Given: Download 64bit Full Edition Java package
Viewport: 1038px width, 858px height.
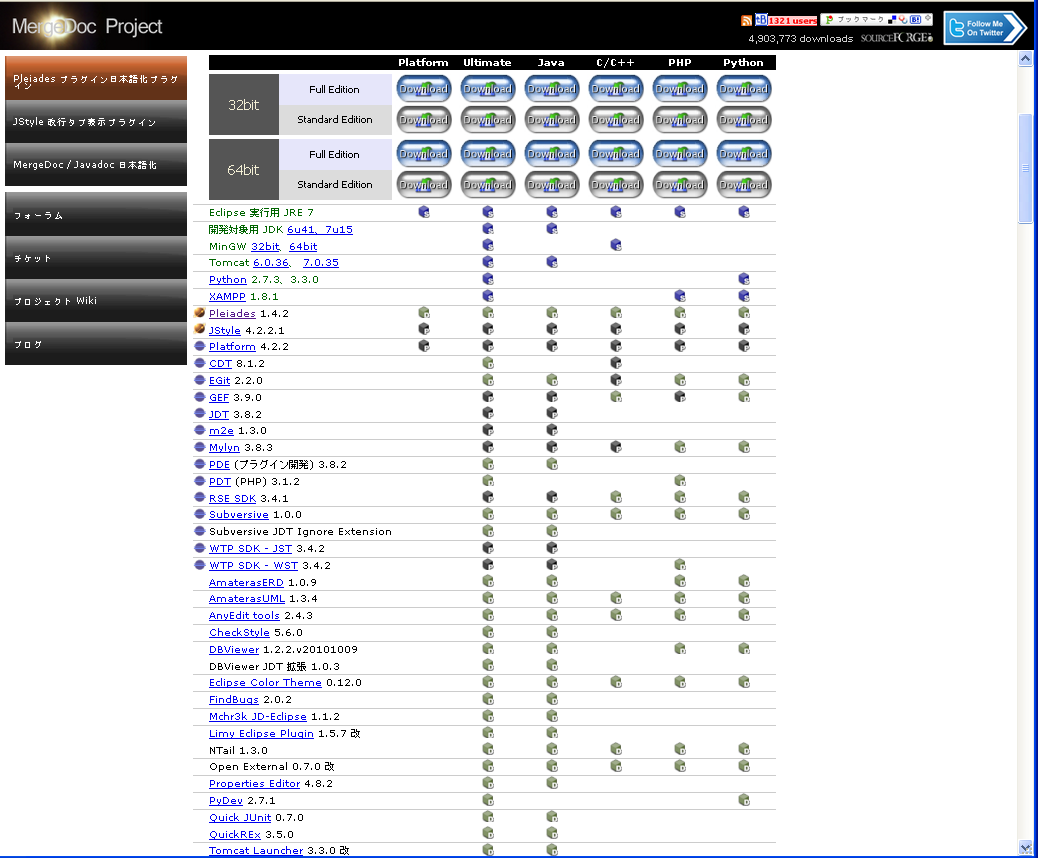Looking at the screenshot, I should (x=551, y=154).
